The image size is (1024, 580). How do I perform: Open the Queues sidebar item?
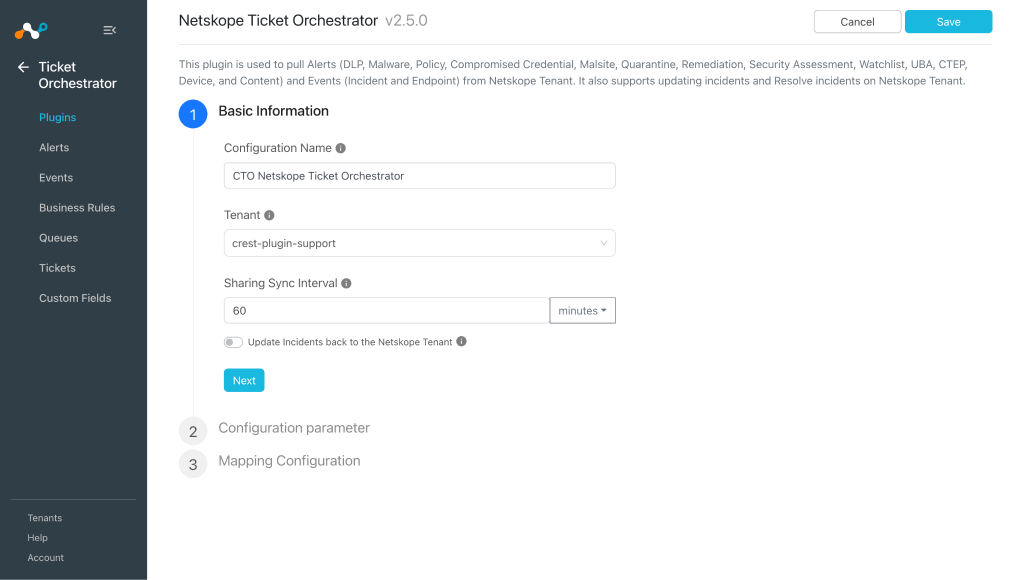(58, 238)
